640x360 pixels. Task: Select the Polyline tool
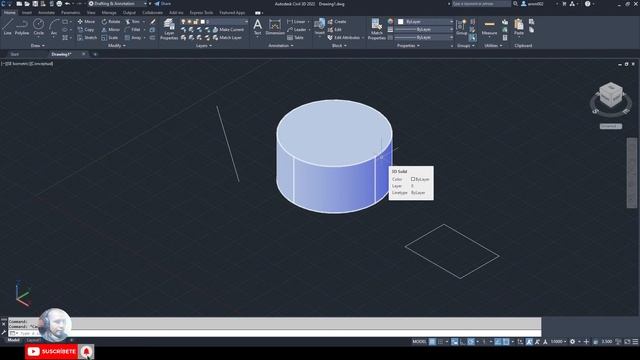pyautogui.click(x=22, y=27)
